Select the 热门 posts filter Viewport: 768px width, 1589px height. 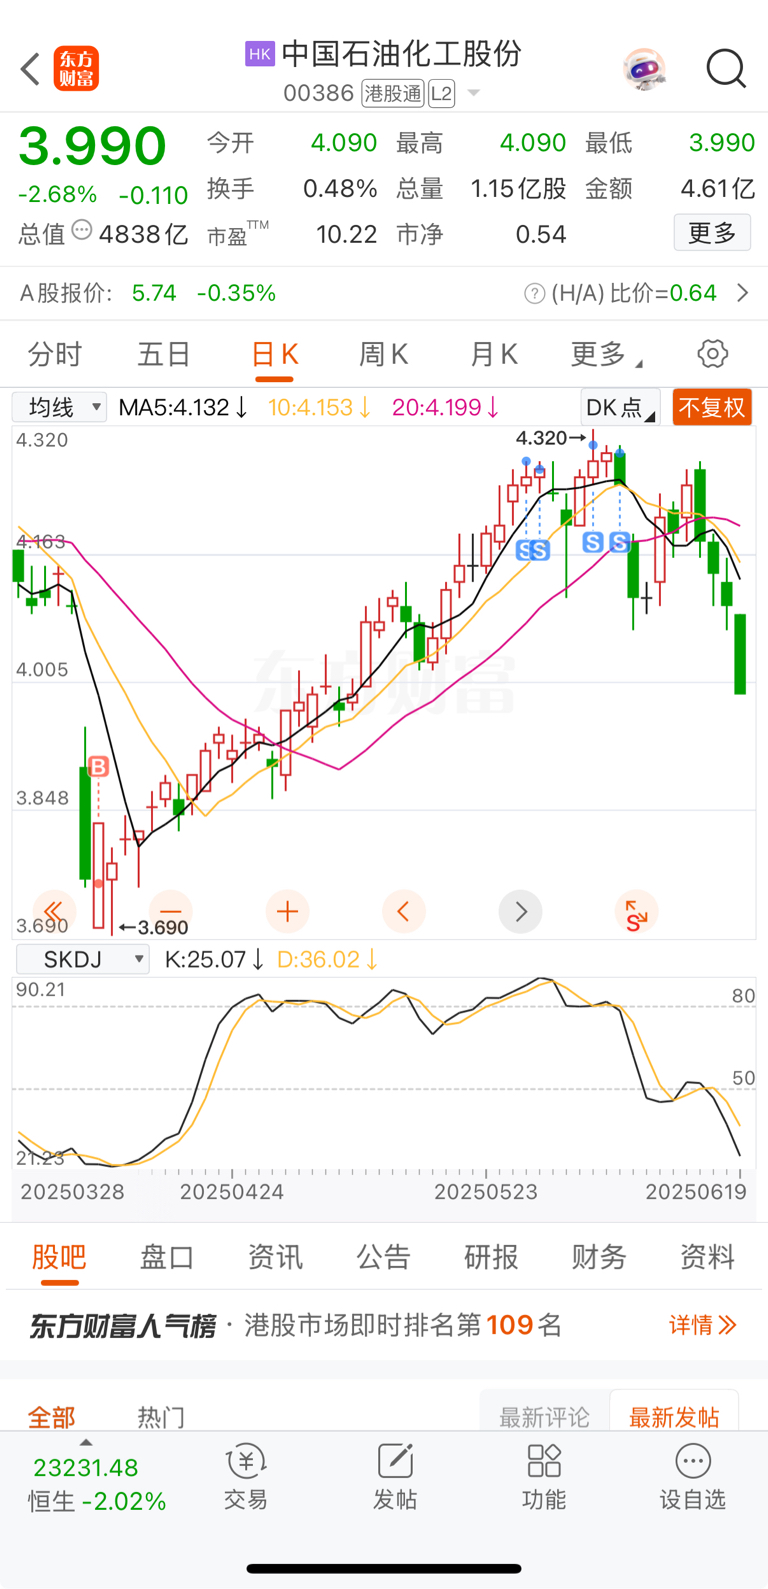[x=161, y=1417]
